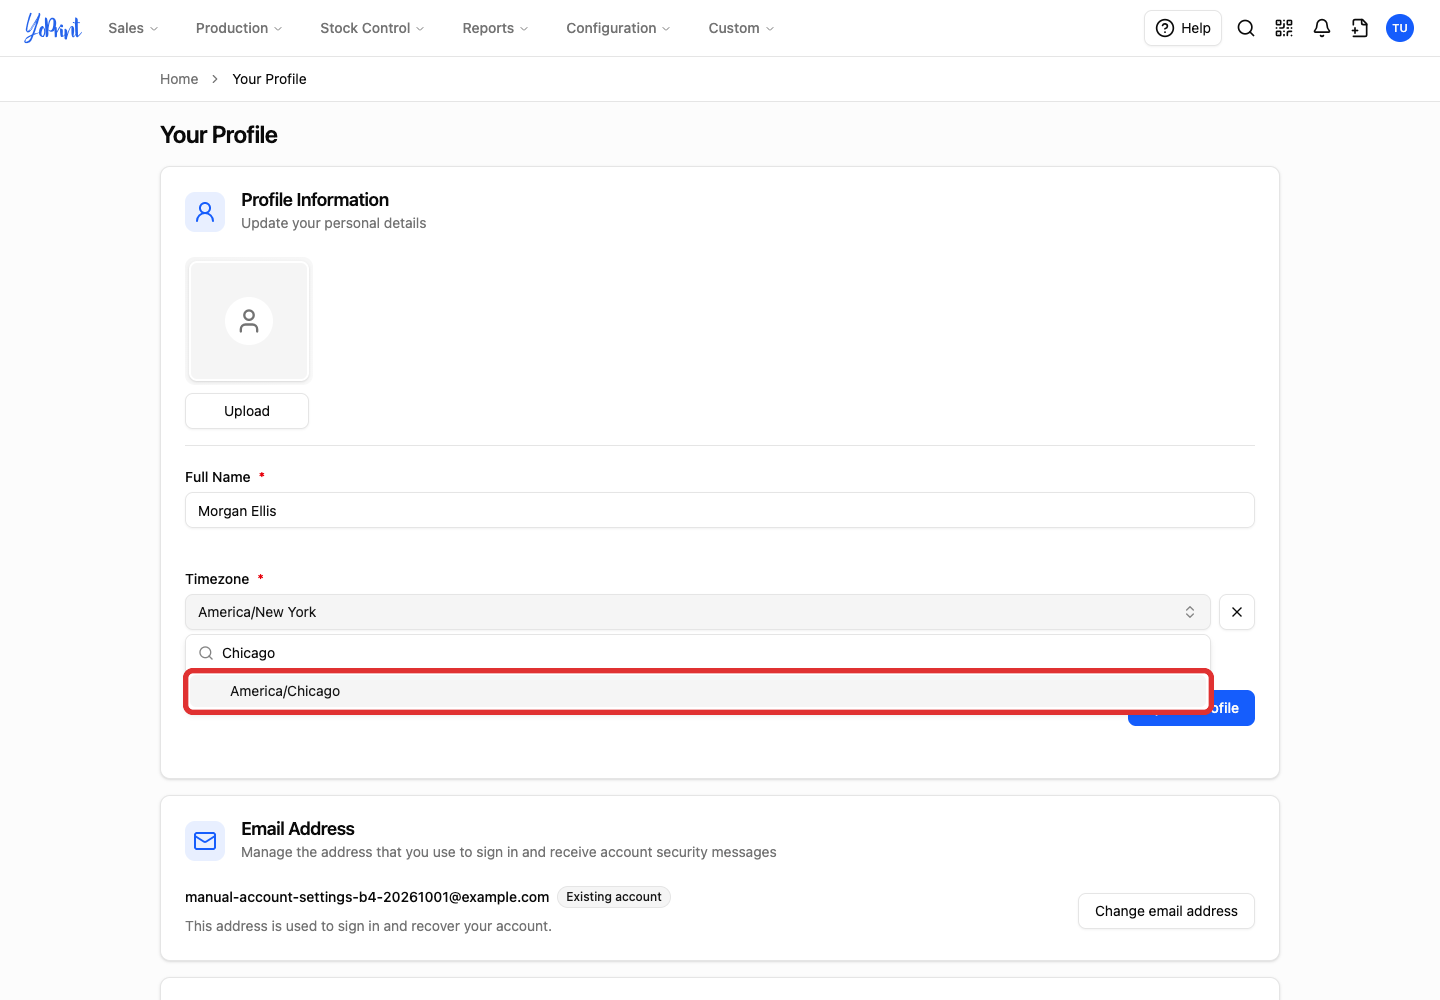
Task: Open the Timezone dropdown showing America/New York
Action: 697,612
